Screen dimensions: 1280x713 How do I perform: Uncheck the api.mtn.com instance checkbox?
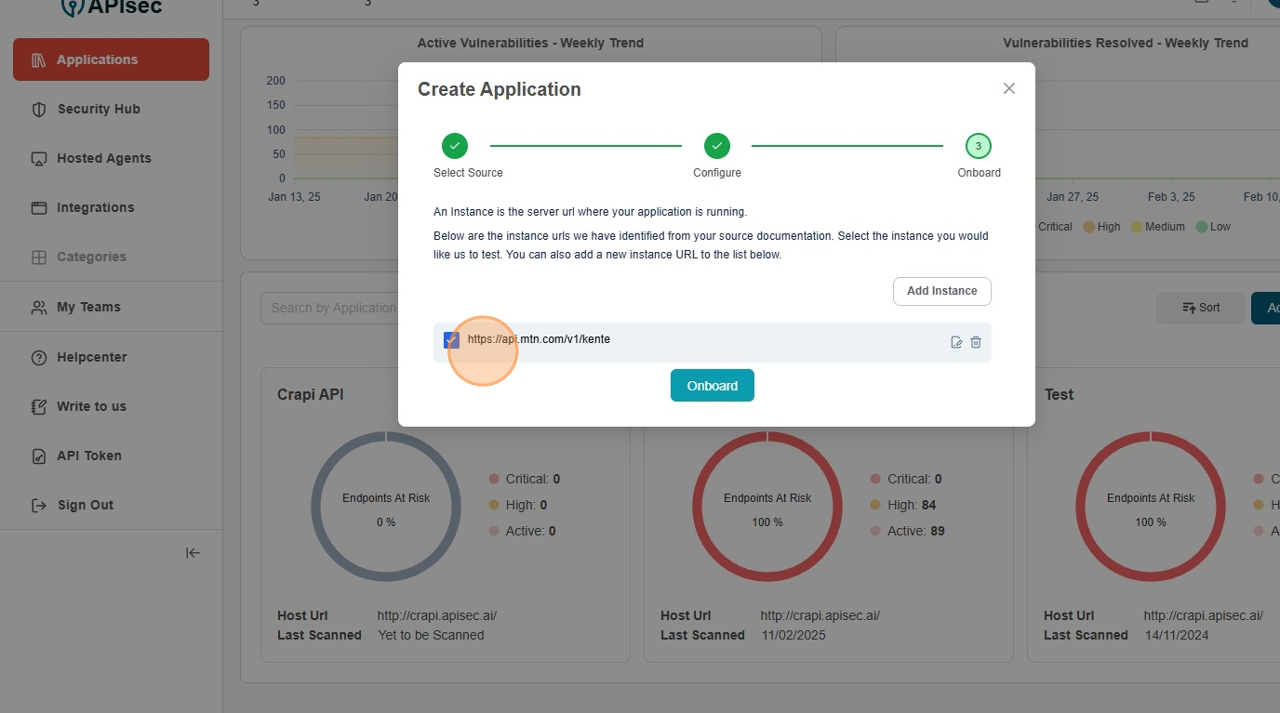point(451,340)
